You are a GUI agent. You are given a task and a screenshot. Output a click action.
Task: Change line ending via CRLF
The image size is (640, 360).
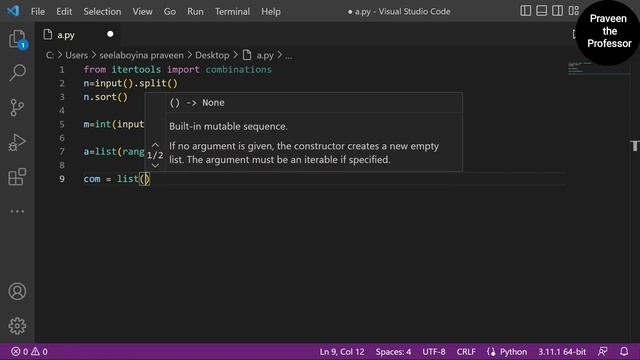click(x=466, y=351)
